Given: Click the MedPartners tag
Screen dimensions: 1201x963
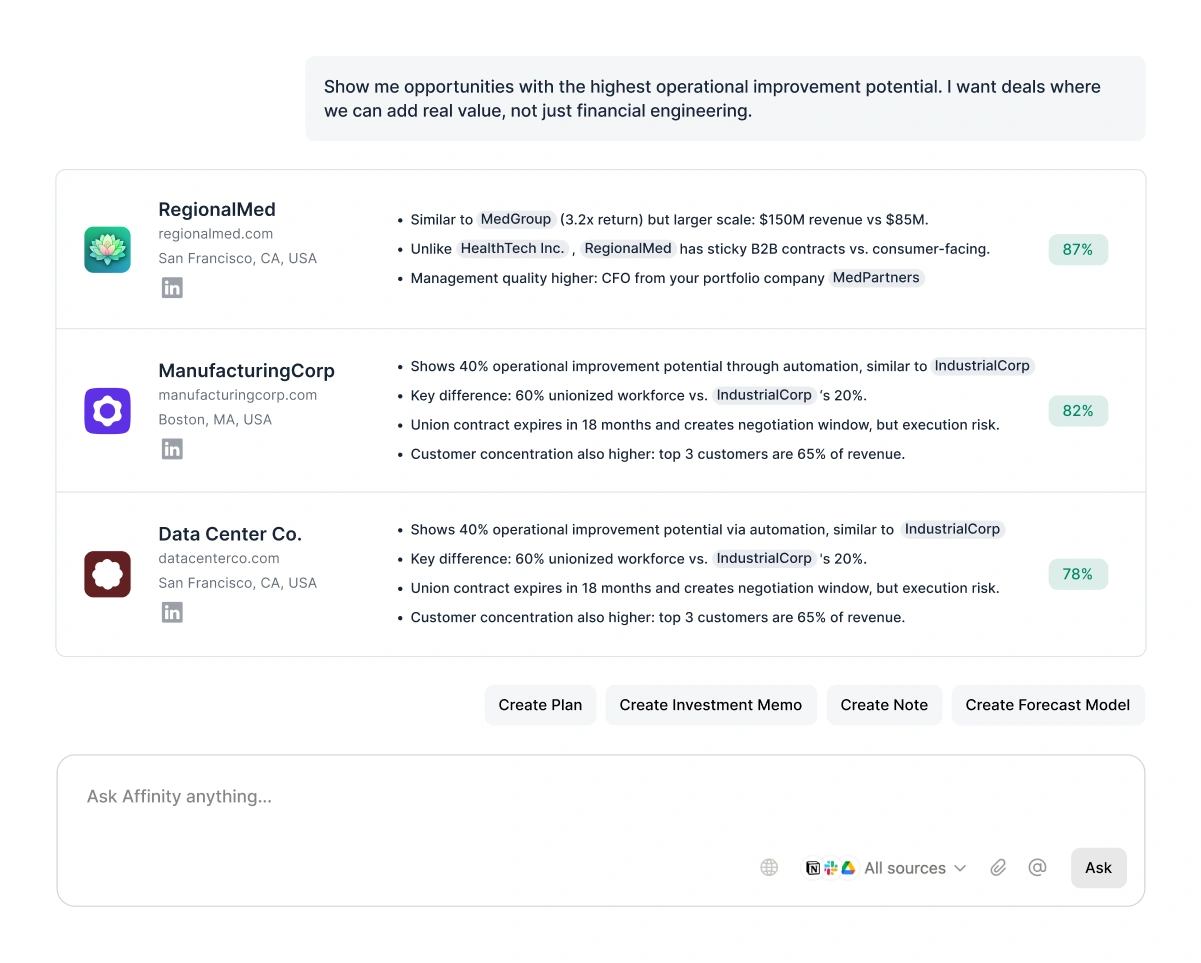Looking at the screenshot, I should (877, 278).
